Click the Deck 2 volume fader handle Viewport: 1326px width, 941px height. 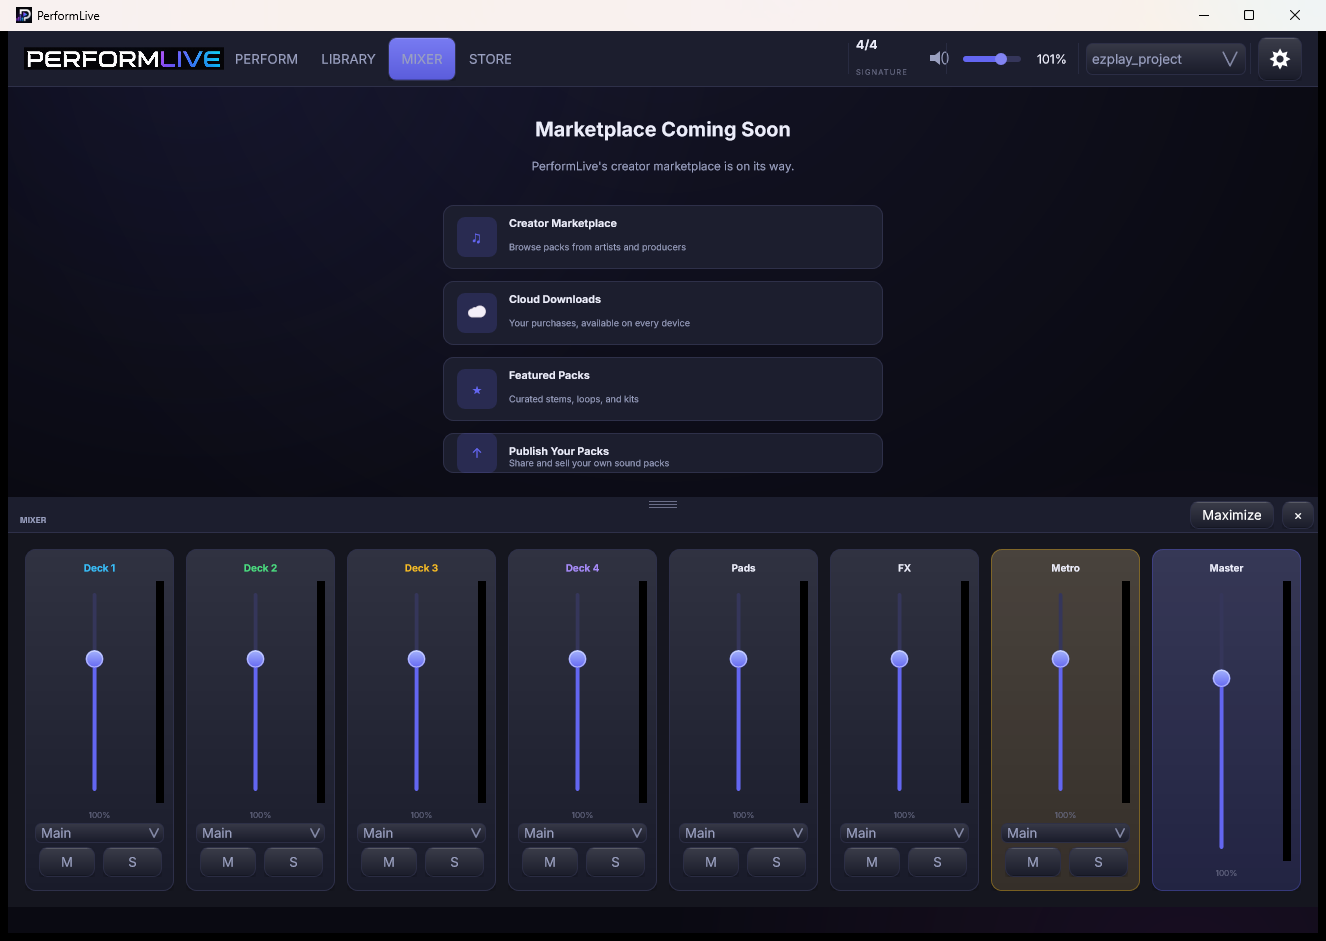[256, 659]
